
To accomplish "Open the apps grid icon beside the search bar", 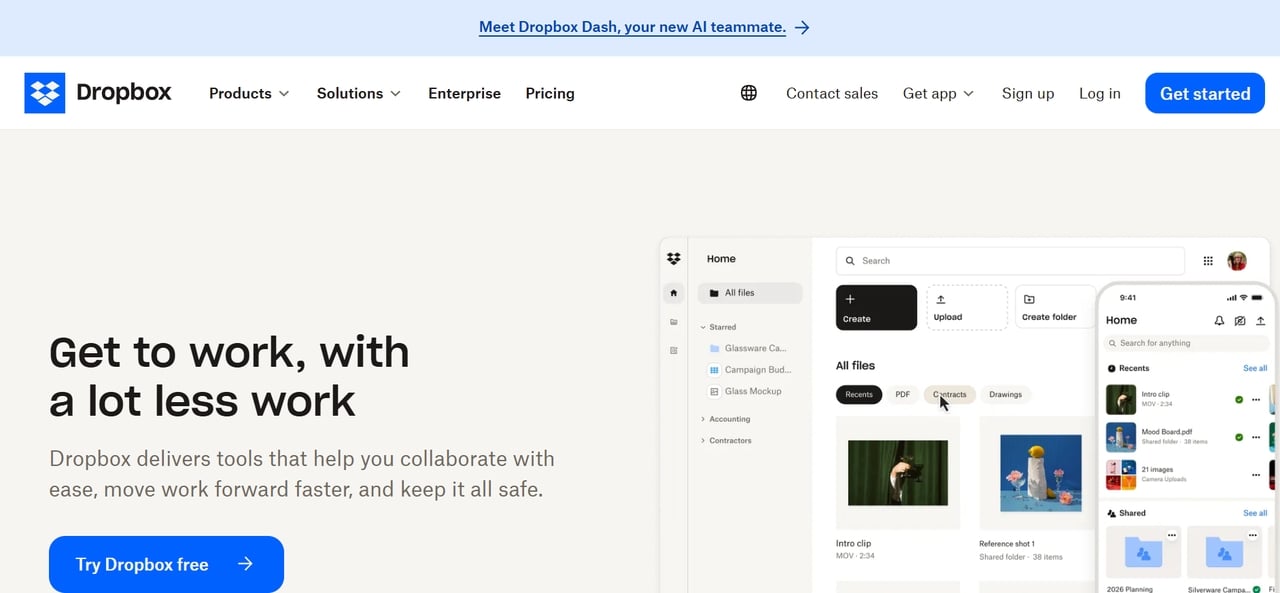I will 1208,261.
